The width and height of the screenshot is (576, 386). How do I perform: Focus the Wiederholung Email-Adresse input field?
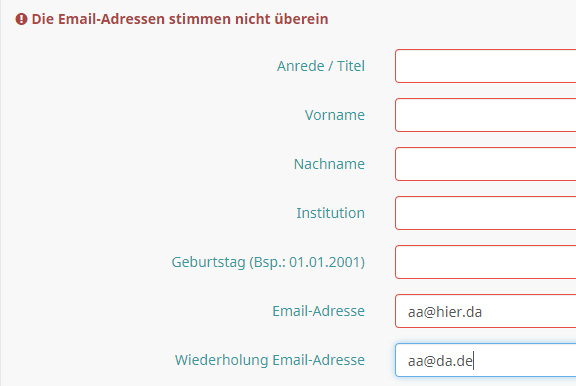486,360
